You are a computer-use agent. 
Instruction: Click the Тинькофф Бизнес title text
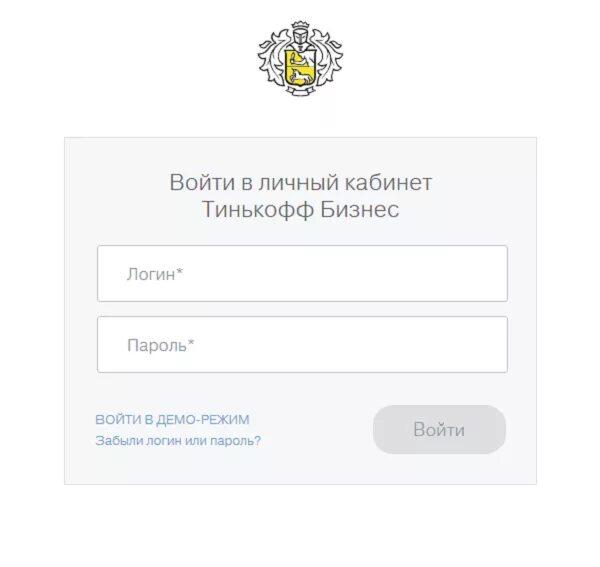300,209
